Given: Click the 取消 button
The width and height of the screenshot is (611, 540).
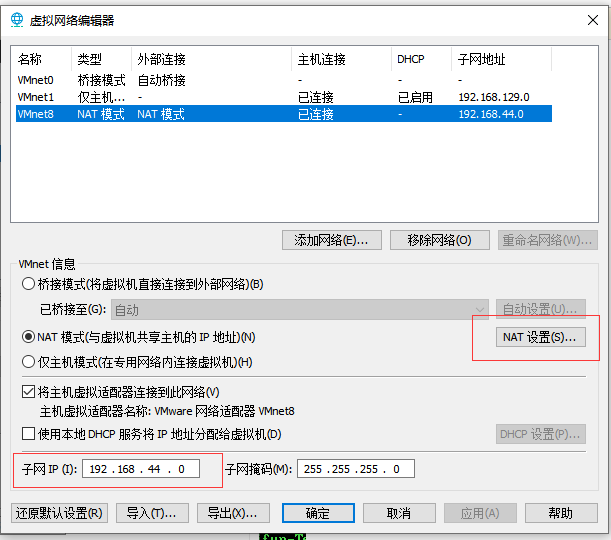Looking at the screenshot, I should [399, 513].
